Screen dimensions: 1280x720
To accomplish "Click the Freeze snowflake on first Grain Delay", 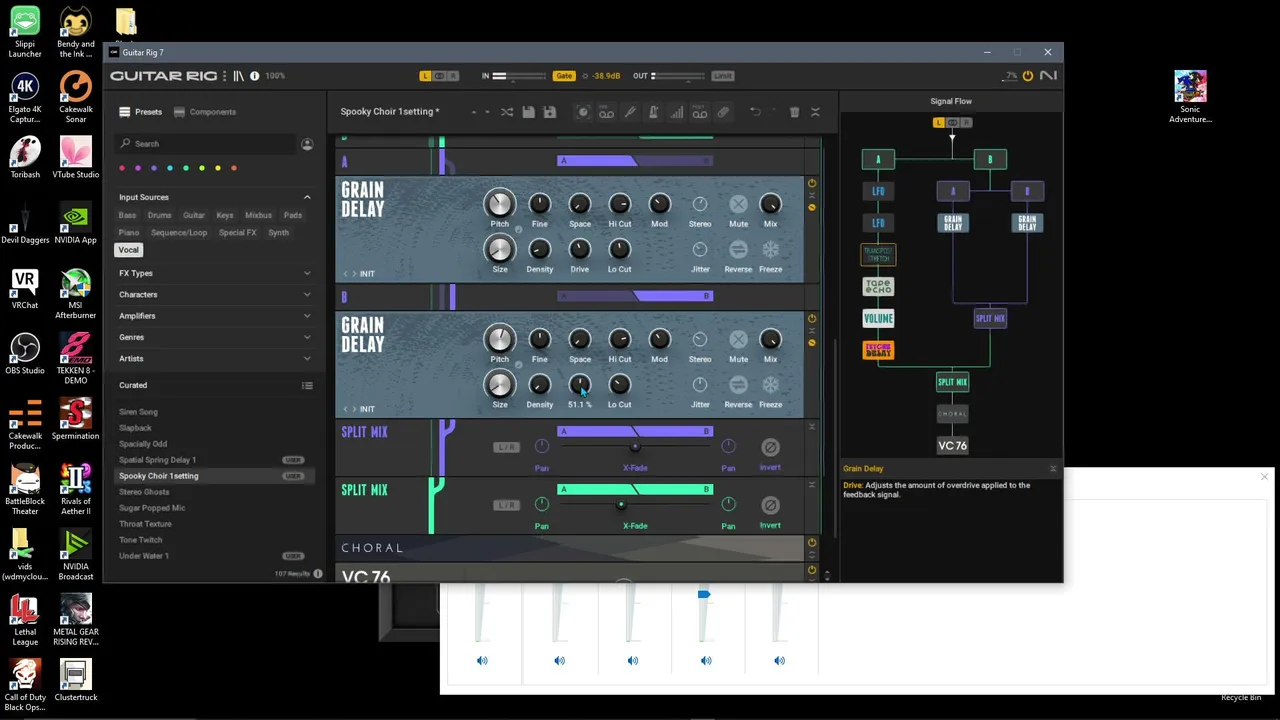I will pos(770,249).
